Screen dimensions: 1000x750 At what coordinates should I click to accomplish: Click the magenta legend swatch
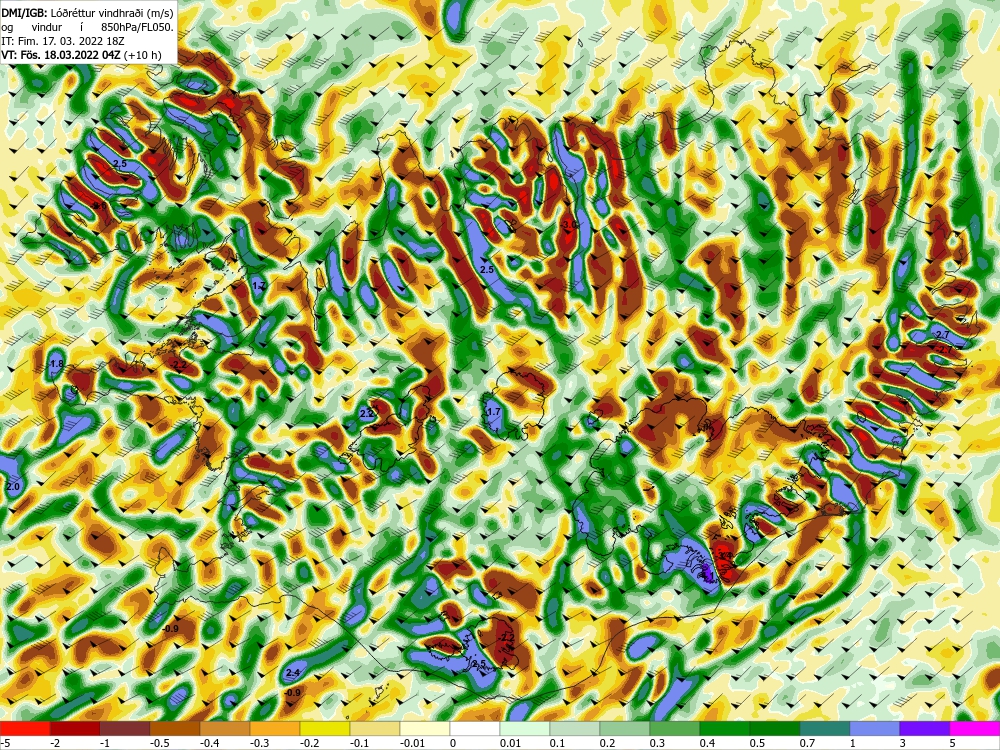pyautogui.click(x=975, y=729)
